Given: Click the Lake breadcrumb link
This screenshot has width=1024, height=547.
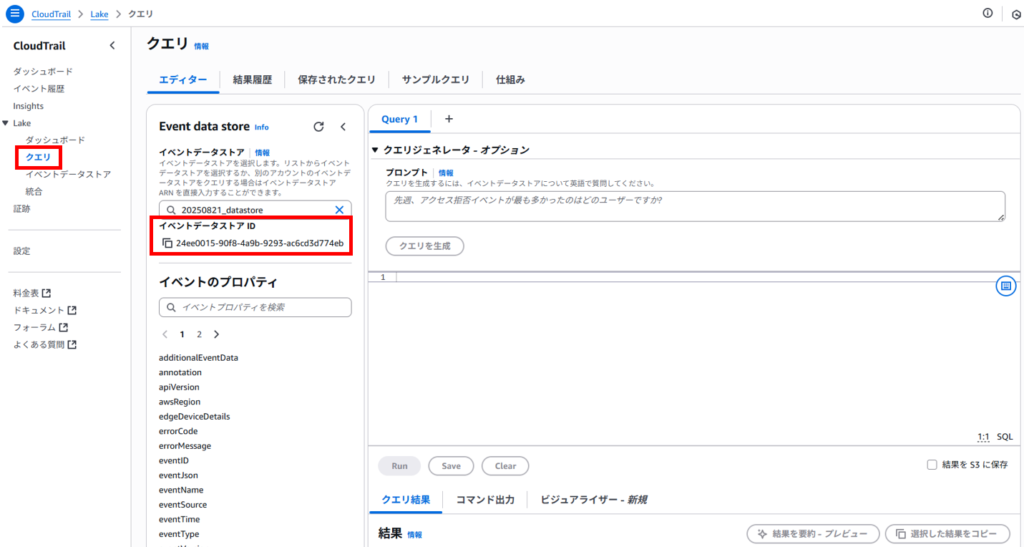Looking at the screenshot, I should 99,14.
